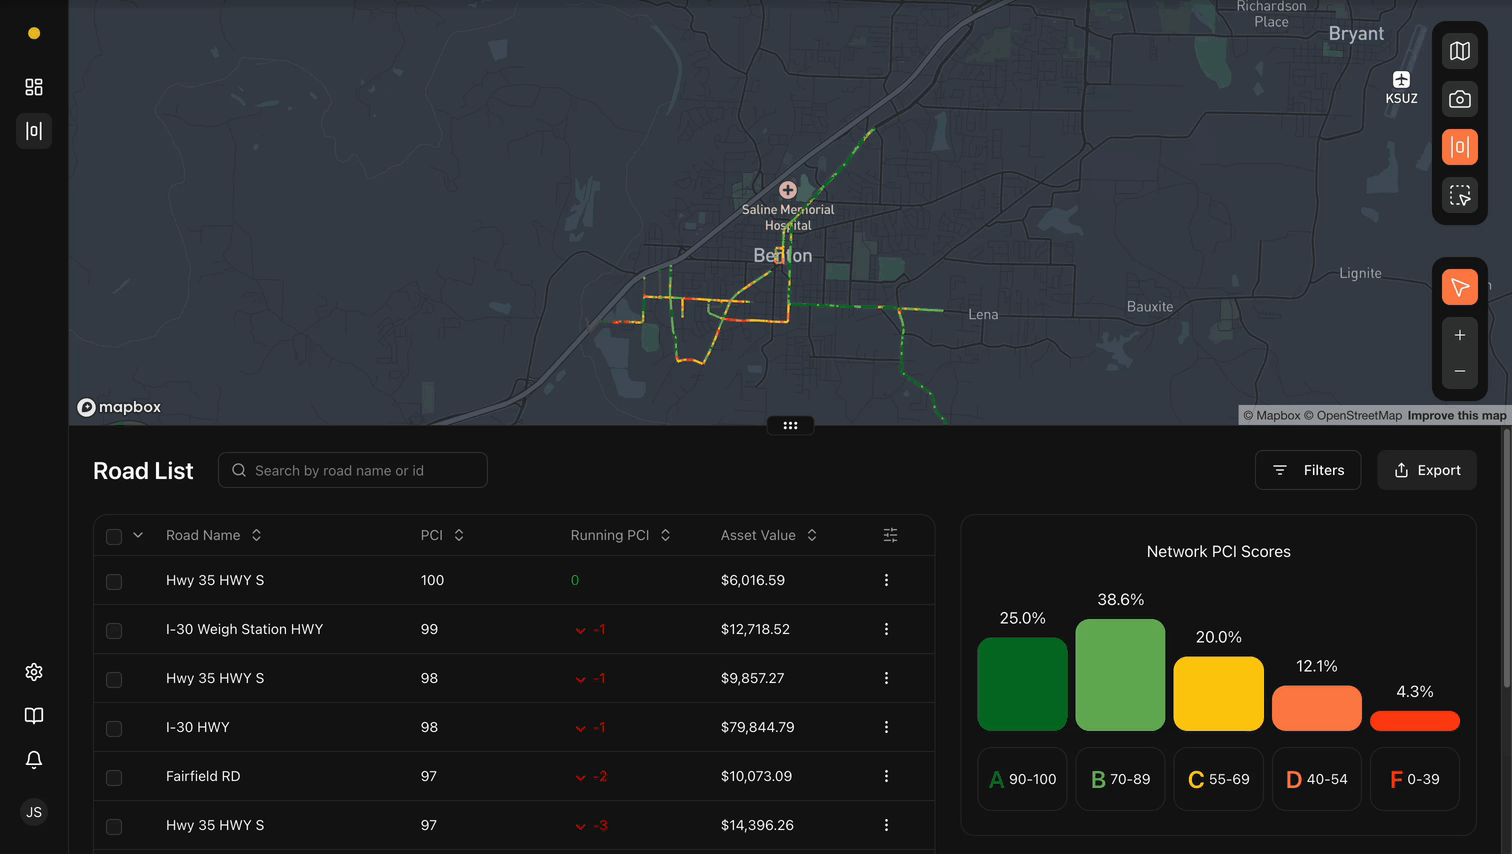
Task: Zoom out on the map
Action: [x=1460, y=371]
